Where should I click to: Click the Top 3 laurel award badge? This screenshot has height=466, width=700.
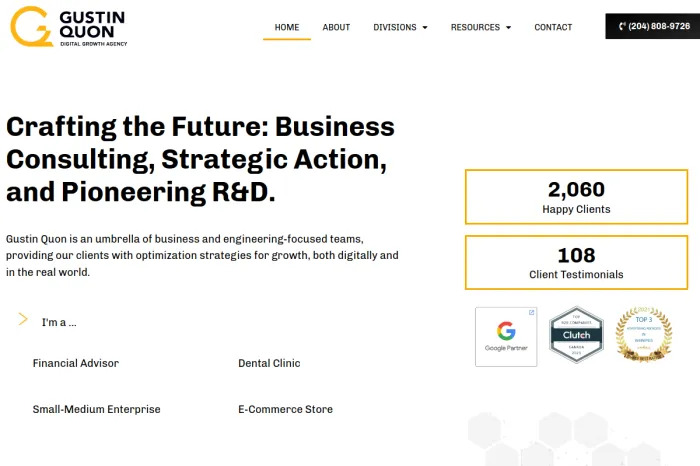pos(643,334)
